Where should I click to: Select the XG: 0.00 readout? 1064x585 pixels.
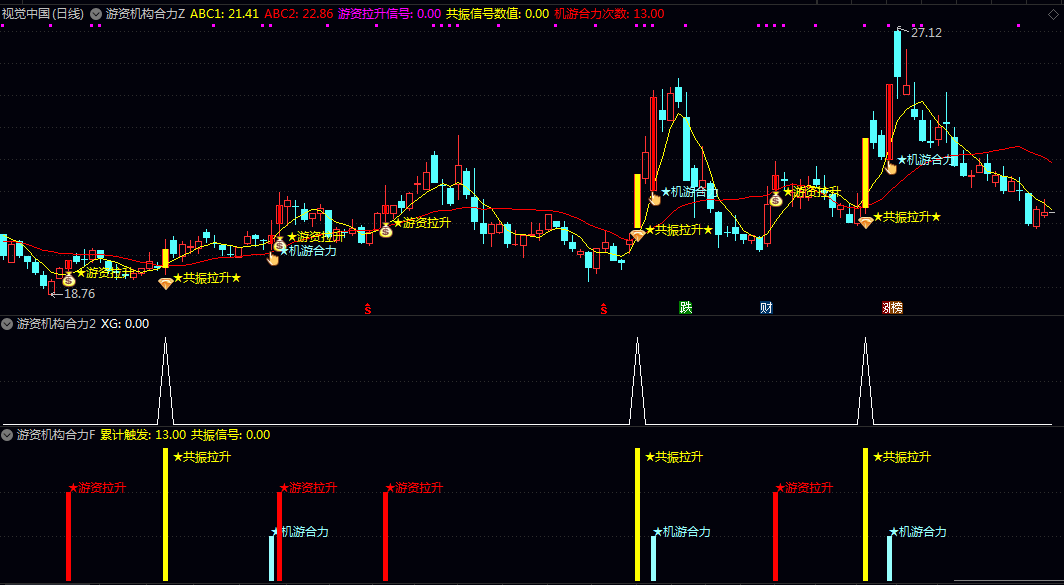pyautogui.click(x=125, y=324)
